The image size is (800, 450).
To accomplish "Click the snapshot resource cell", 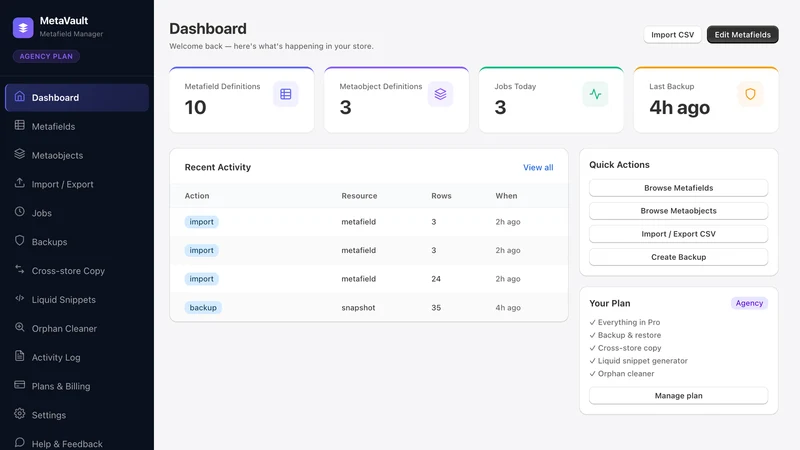I will pos(358,308).
